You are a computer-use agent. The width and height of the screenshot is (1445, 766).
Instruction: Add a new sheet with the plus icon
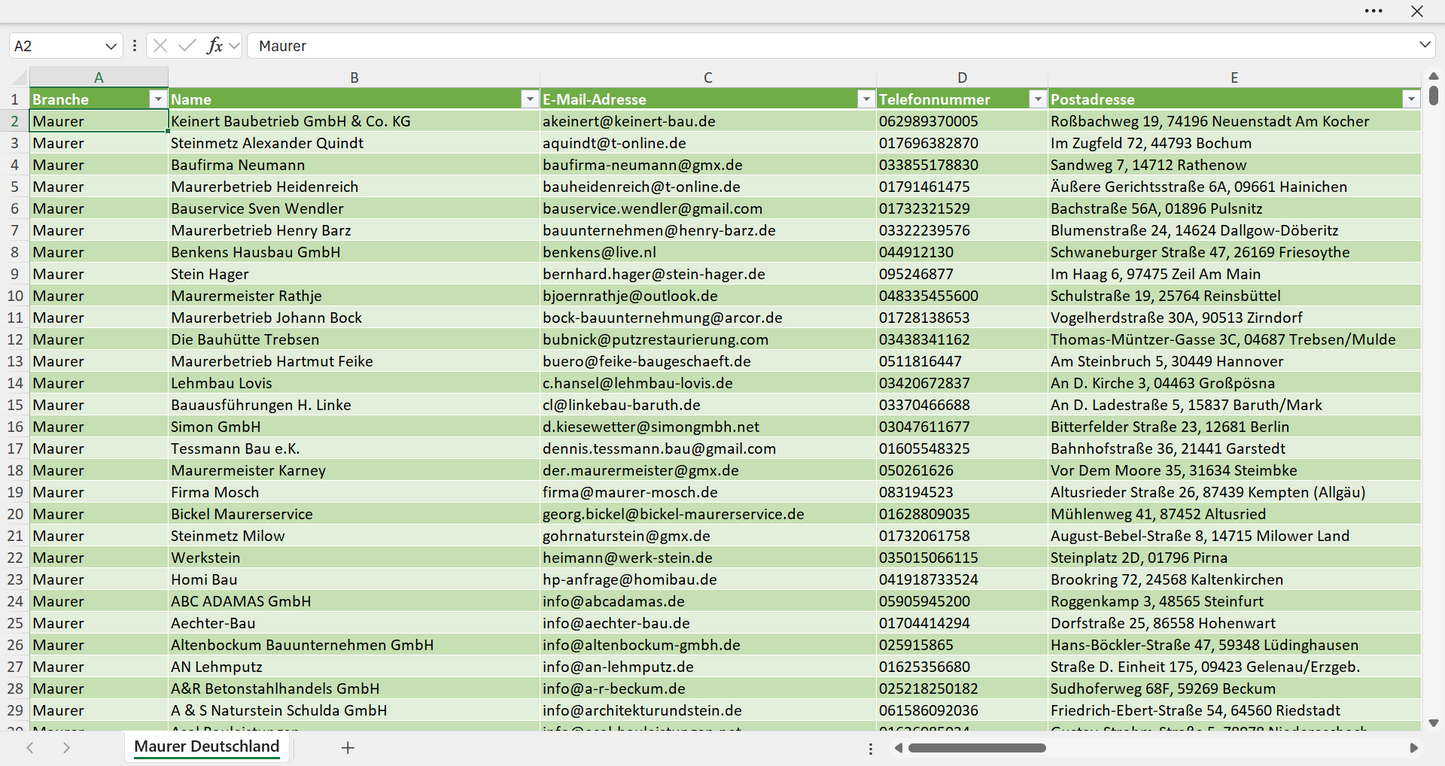[348, 747]
